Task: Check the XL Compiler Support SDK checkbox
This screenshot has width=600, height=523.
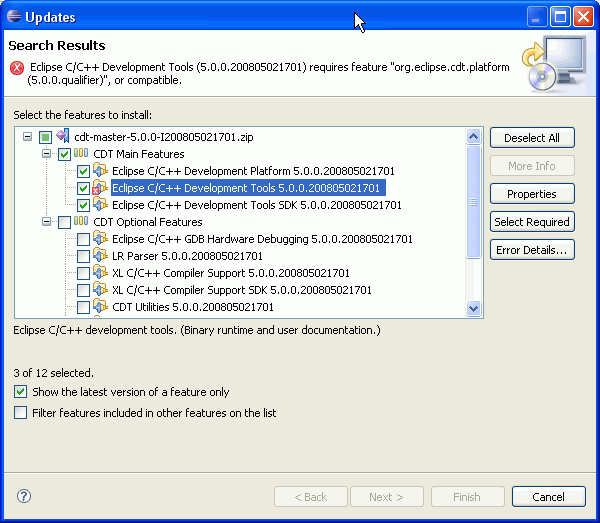Action: point(83,290)
